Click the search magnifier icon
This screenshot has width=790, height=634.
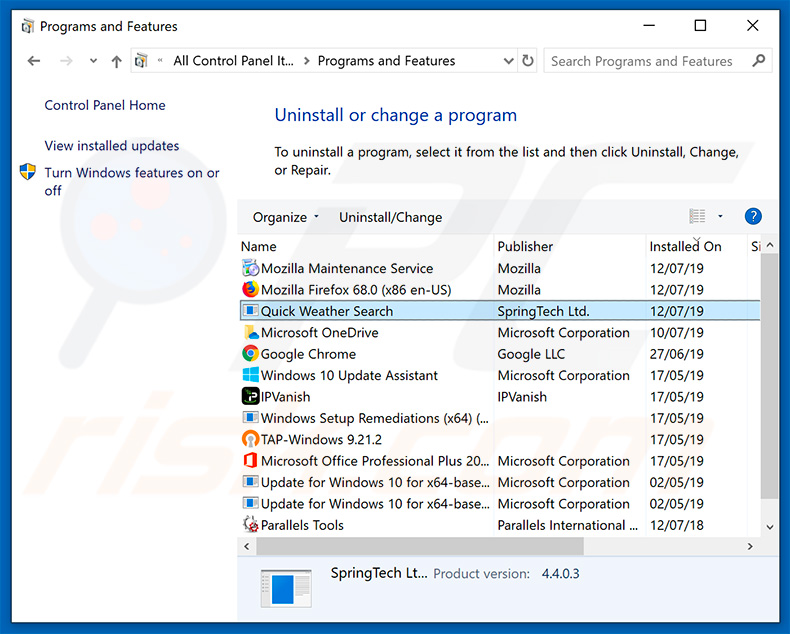759,61
